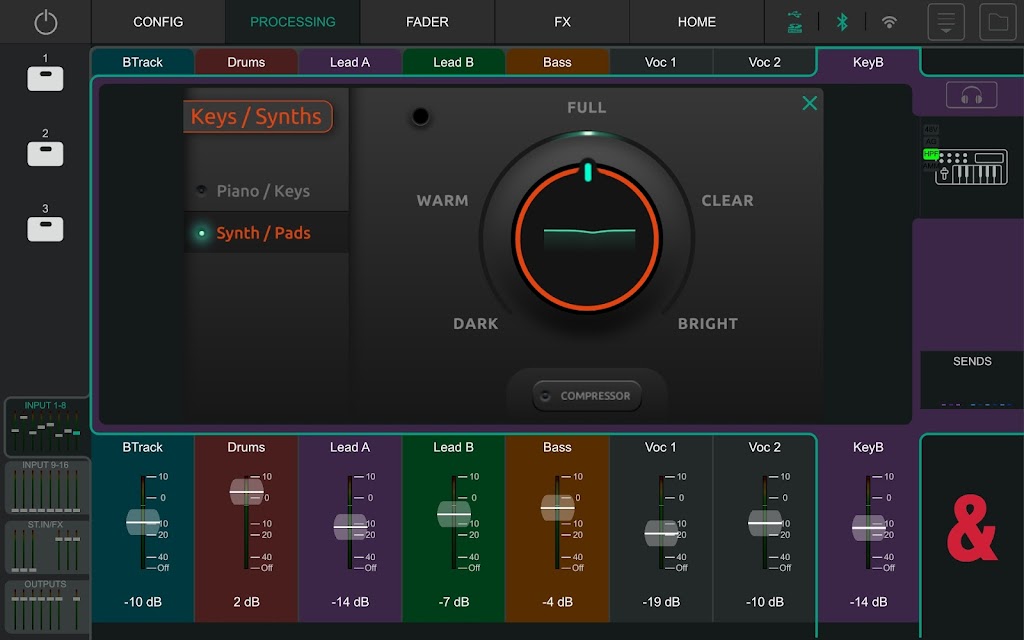Open Bluetooth settings icon

click(x=842, y=22)
